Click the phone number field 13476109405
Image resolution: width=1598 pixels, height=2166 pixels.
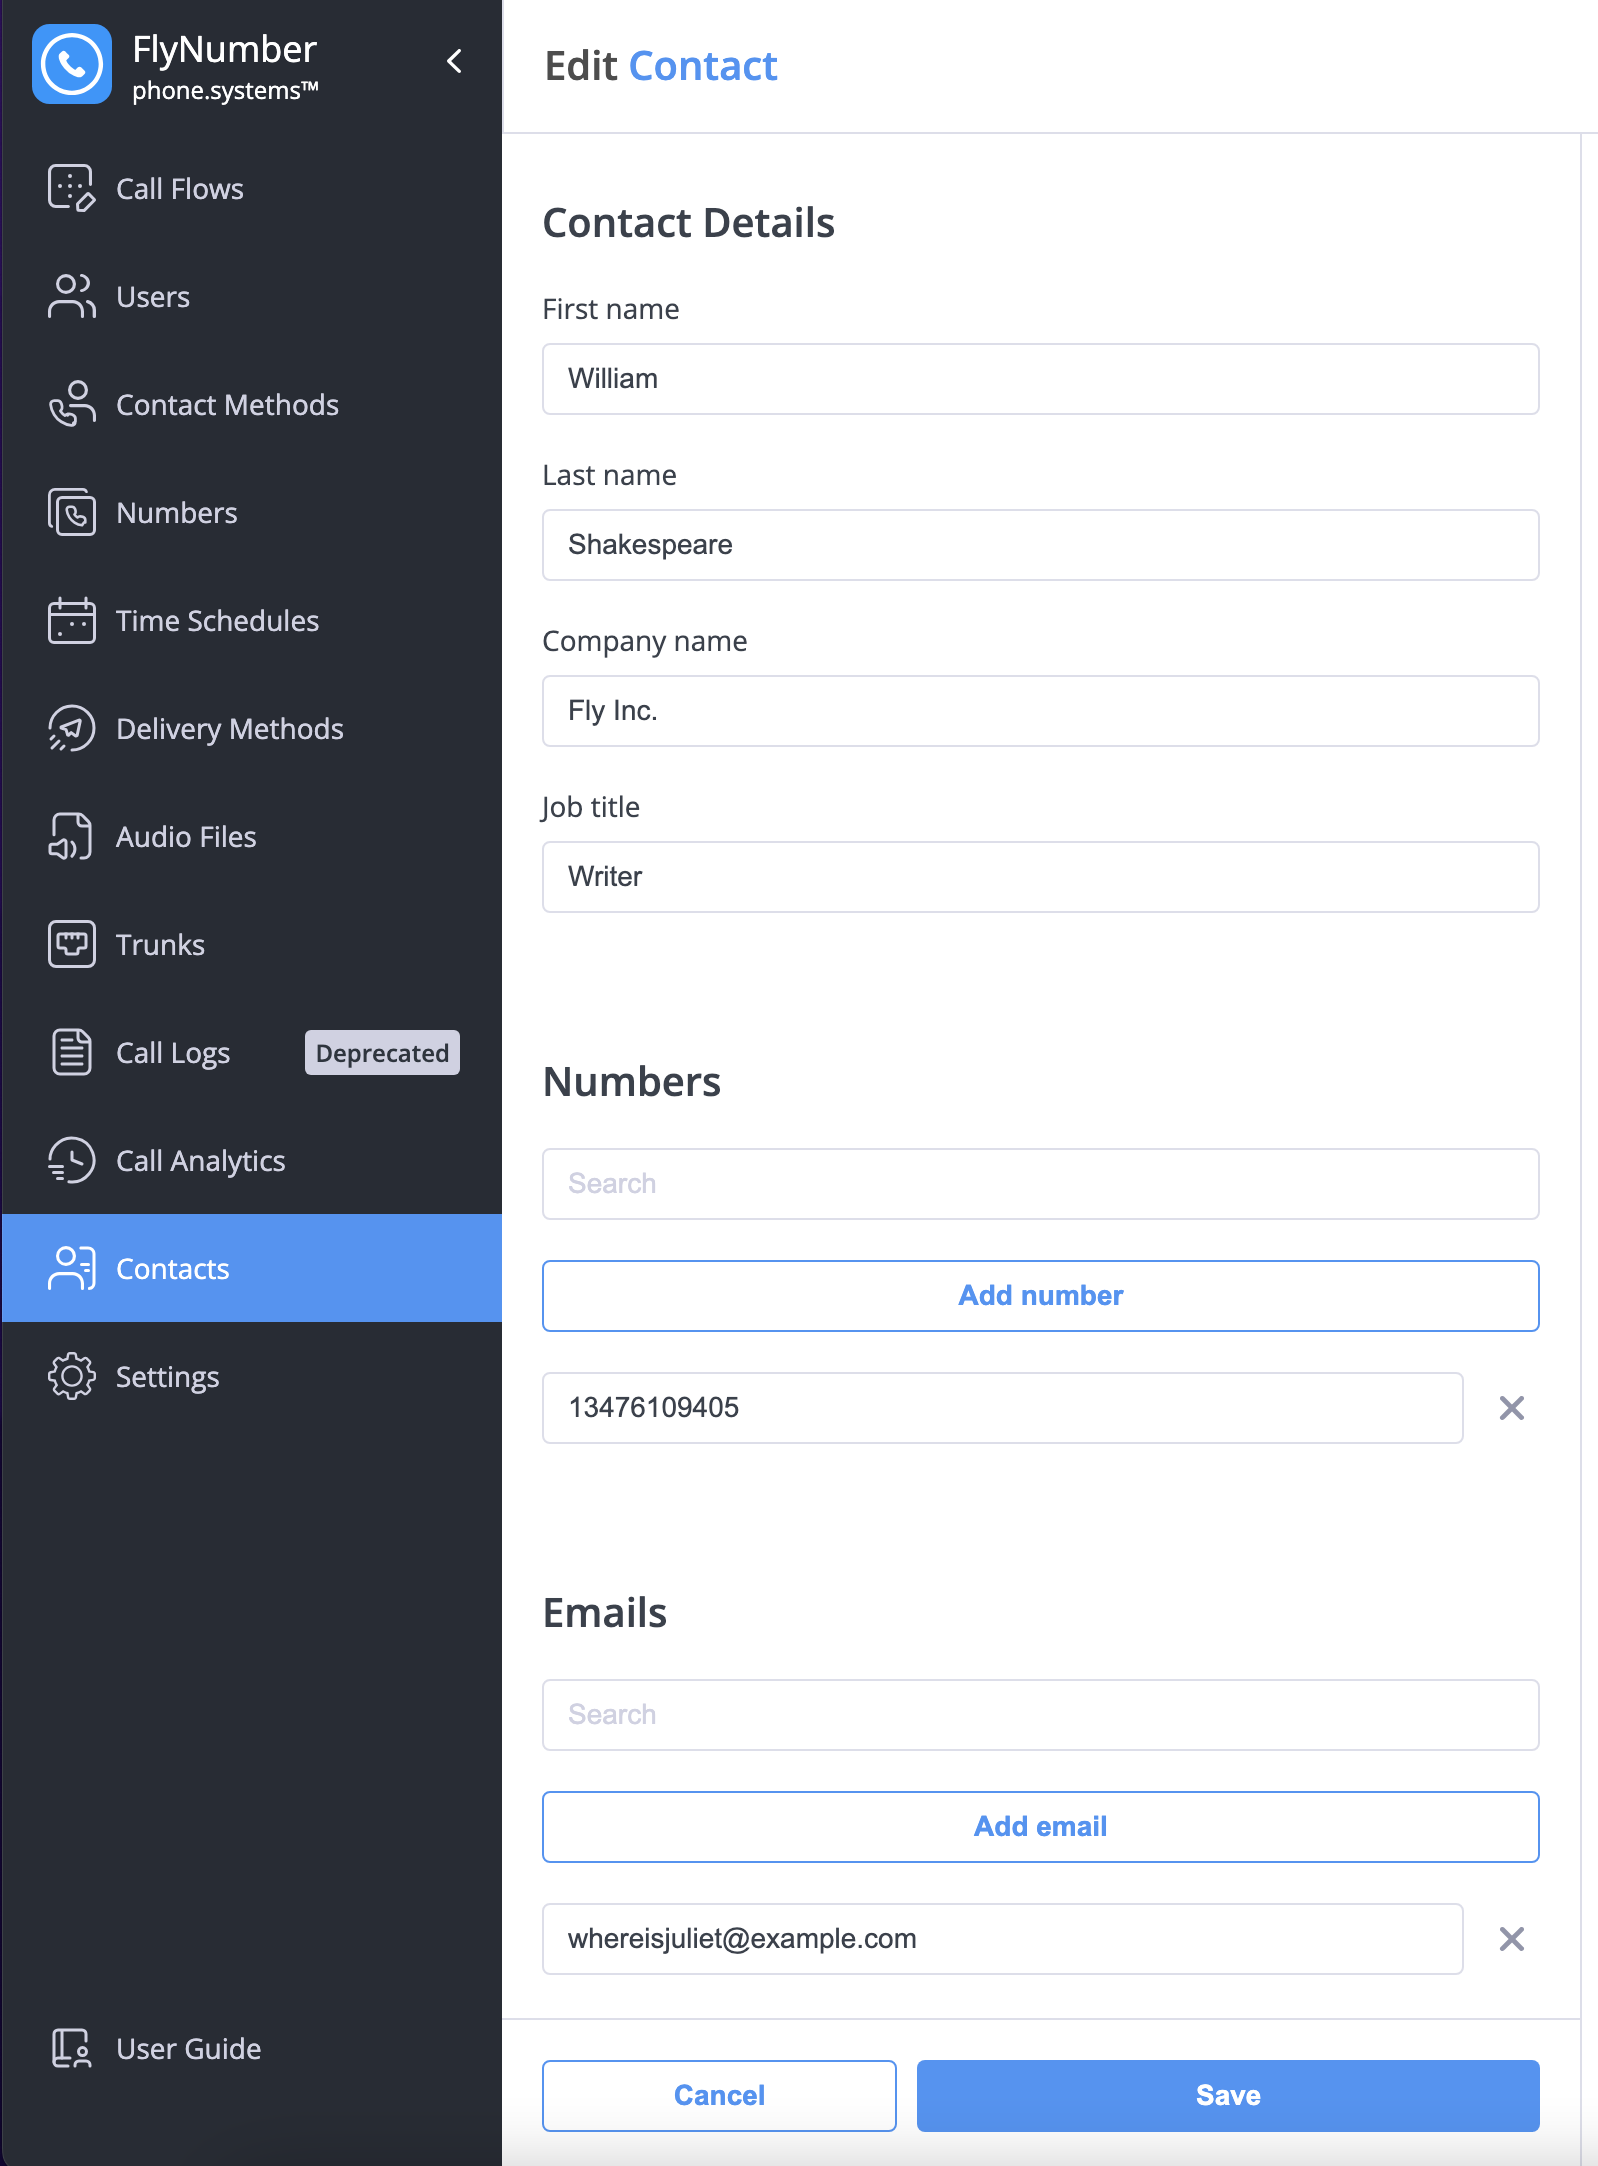1003,1408
